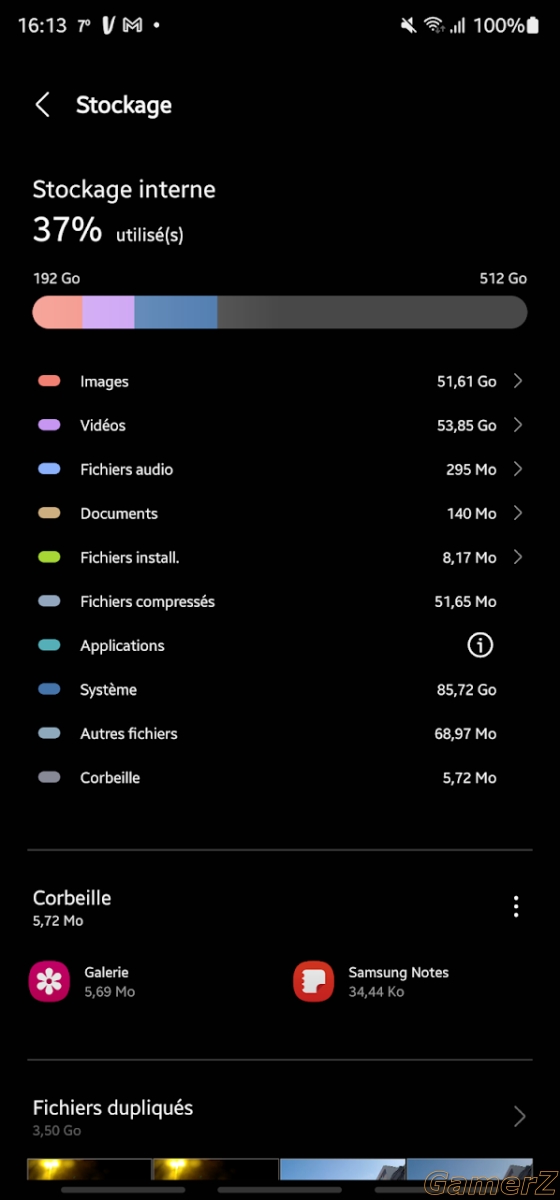This screenshot has height=1200, width=560.
Task: Expand the Vidéos storage chevron
Action: coord(518,425)
